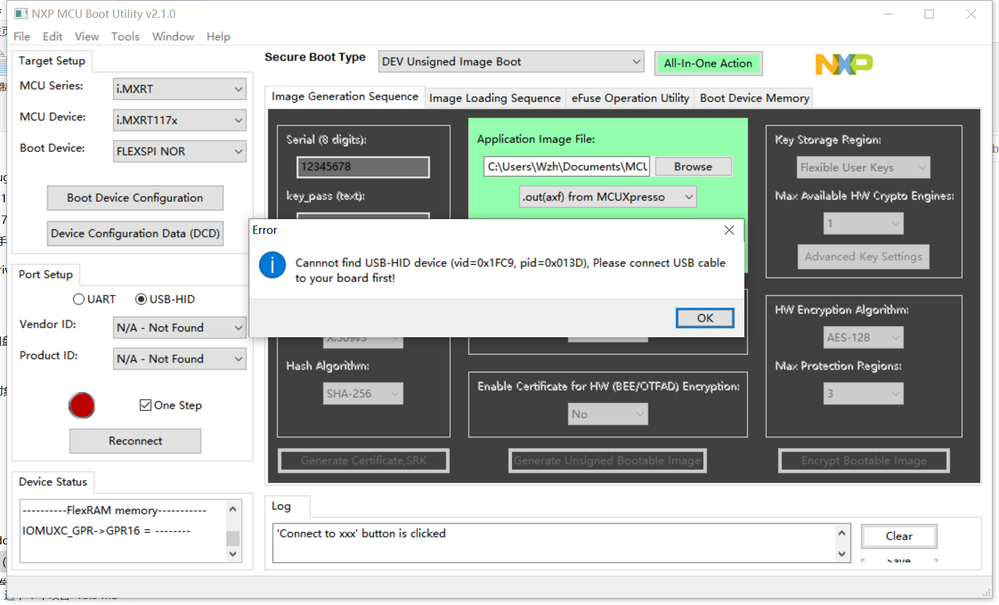The image size is (999, 605).
Task: Open the Hash Algorithm SHA-256 dropdown
Action: point(363,394)
